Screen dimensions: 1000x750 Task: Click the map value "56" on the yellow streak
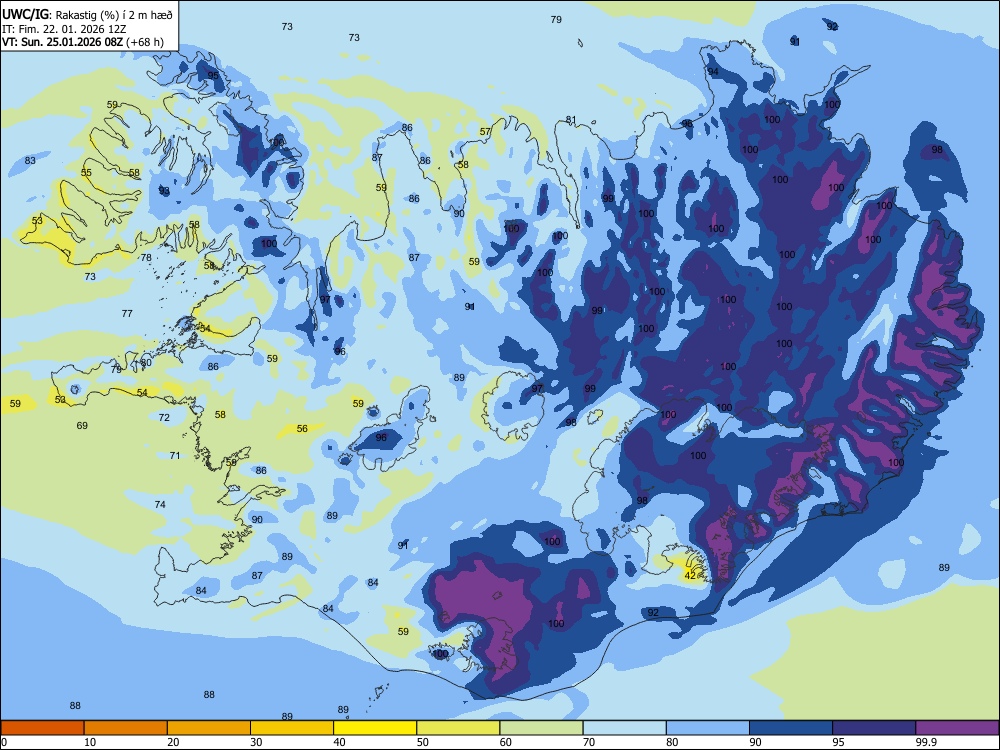click(x=302, y=429)
